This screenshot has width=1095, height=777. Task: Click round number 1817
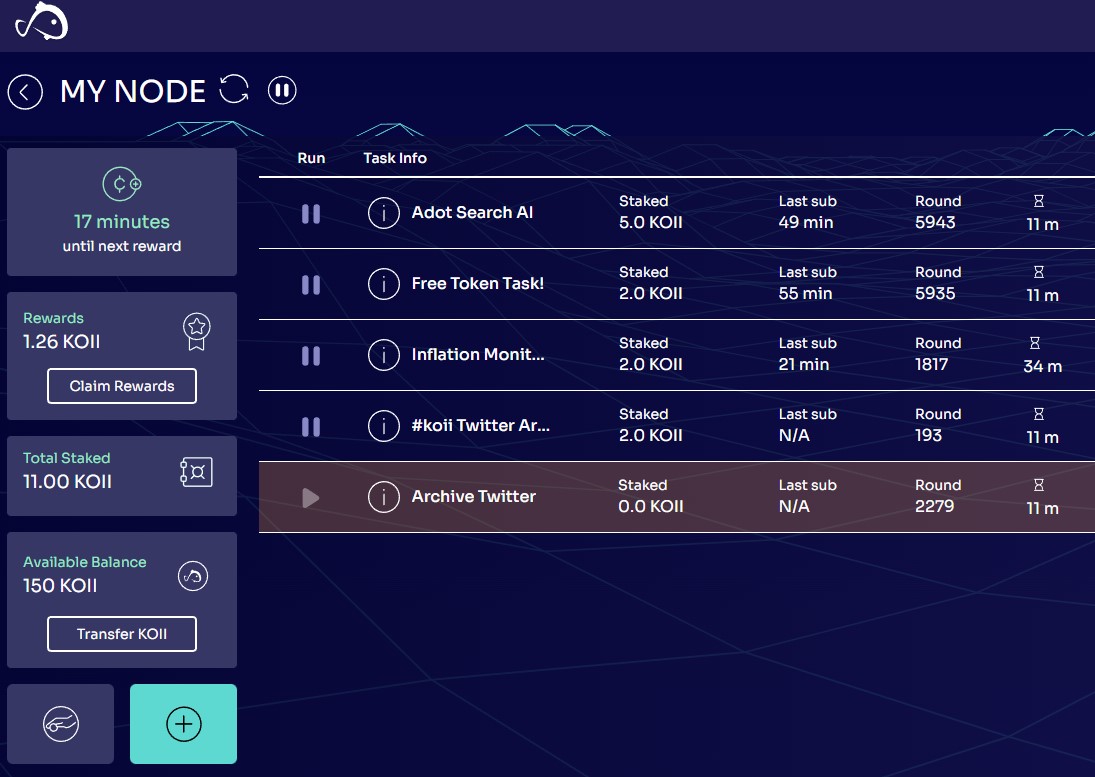932,364
